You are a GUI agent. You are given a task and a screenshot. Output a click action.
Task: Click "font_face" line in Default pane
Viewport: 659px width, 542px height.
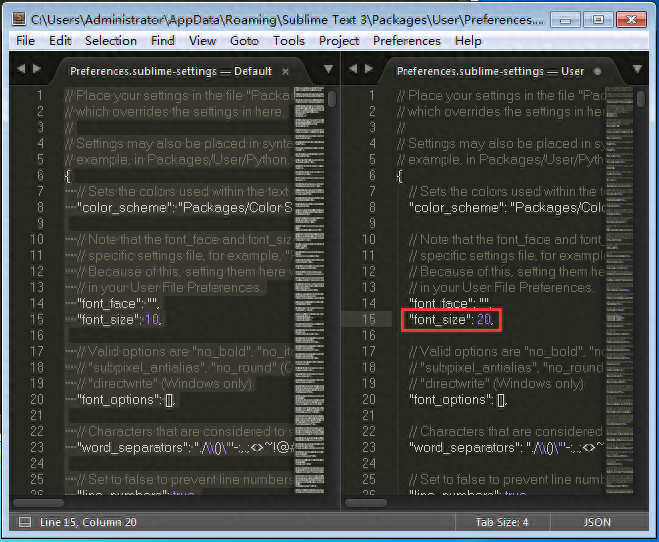[118, 304]
